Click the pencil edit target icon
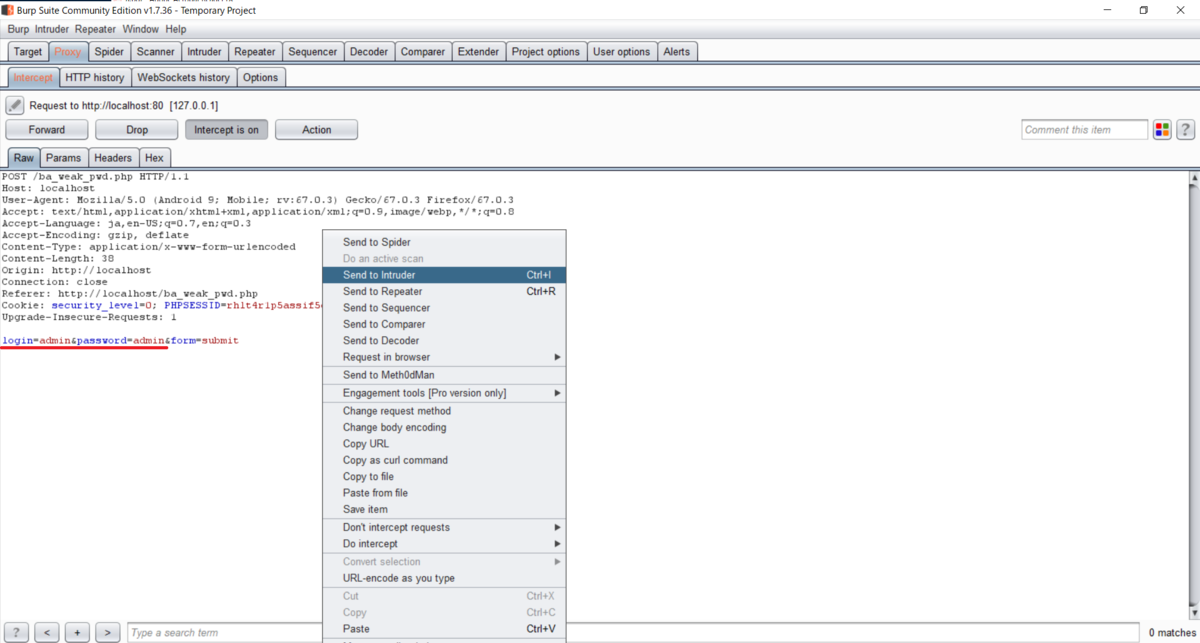Viewport: 1200px width, 643px height. 15,105
